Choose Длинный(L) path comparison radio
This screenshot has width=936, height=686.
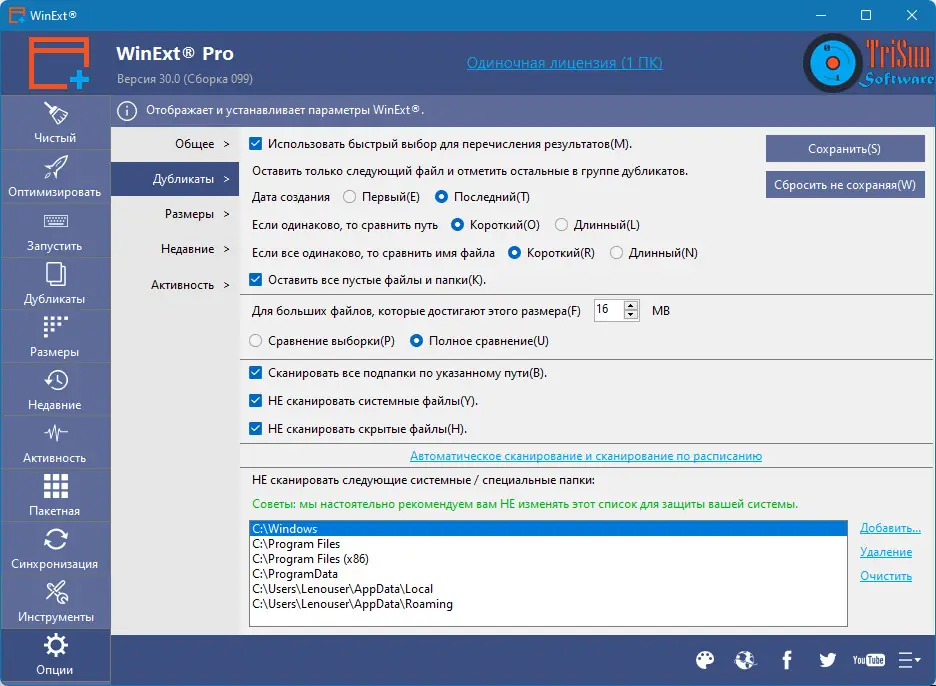[x=561, y=224]
